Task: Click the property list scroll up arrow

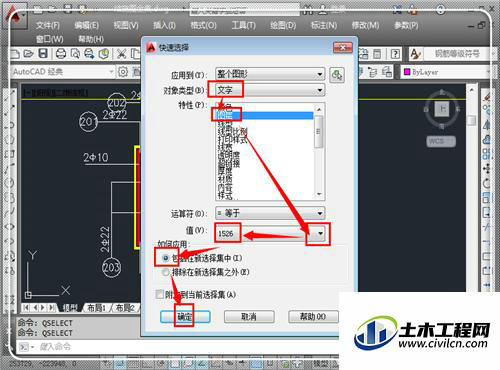Action: click(319, 109)
